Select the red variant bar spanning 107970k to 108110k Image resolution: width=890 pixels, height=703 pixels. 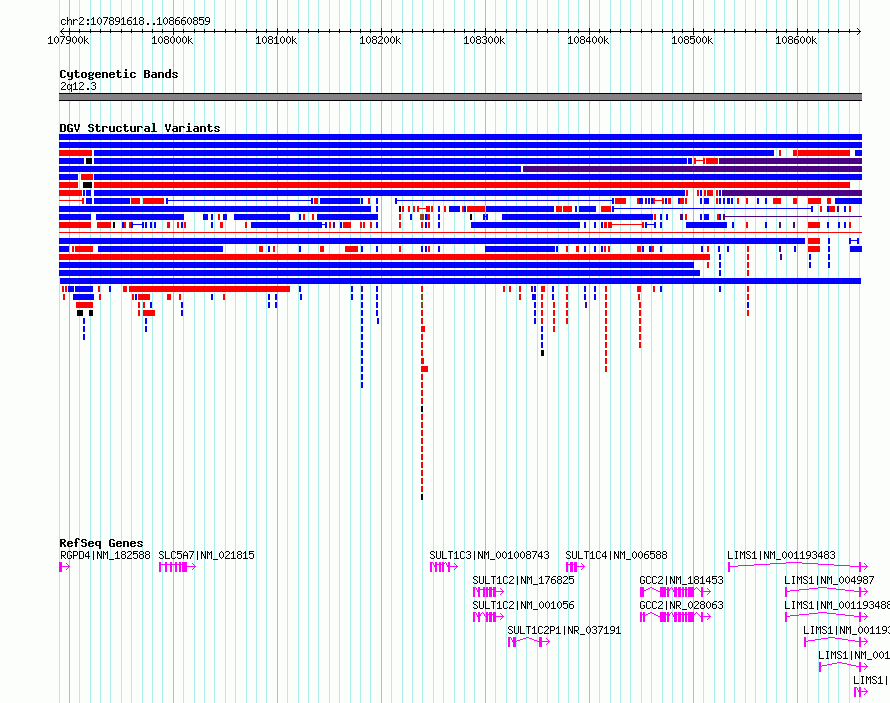[209, 289]
